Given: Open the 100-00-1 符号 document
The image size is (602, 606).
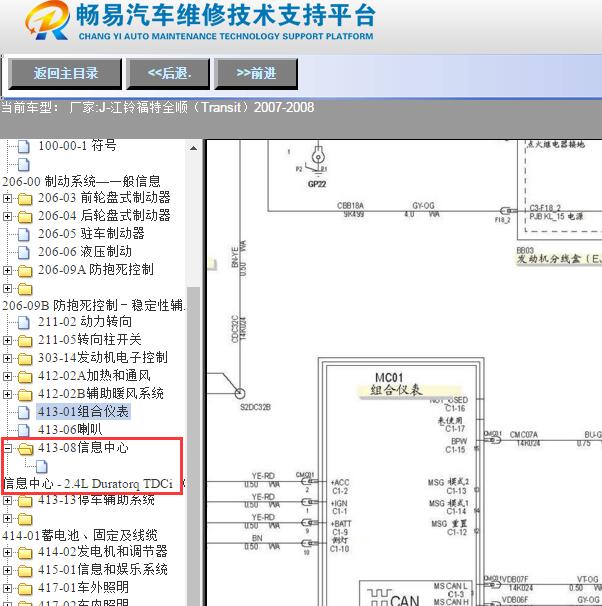Looking at the screenshot, I should click(x=77, y=146).
